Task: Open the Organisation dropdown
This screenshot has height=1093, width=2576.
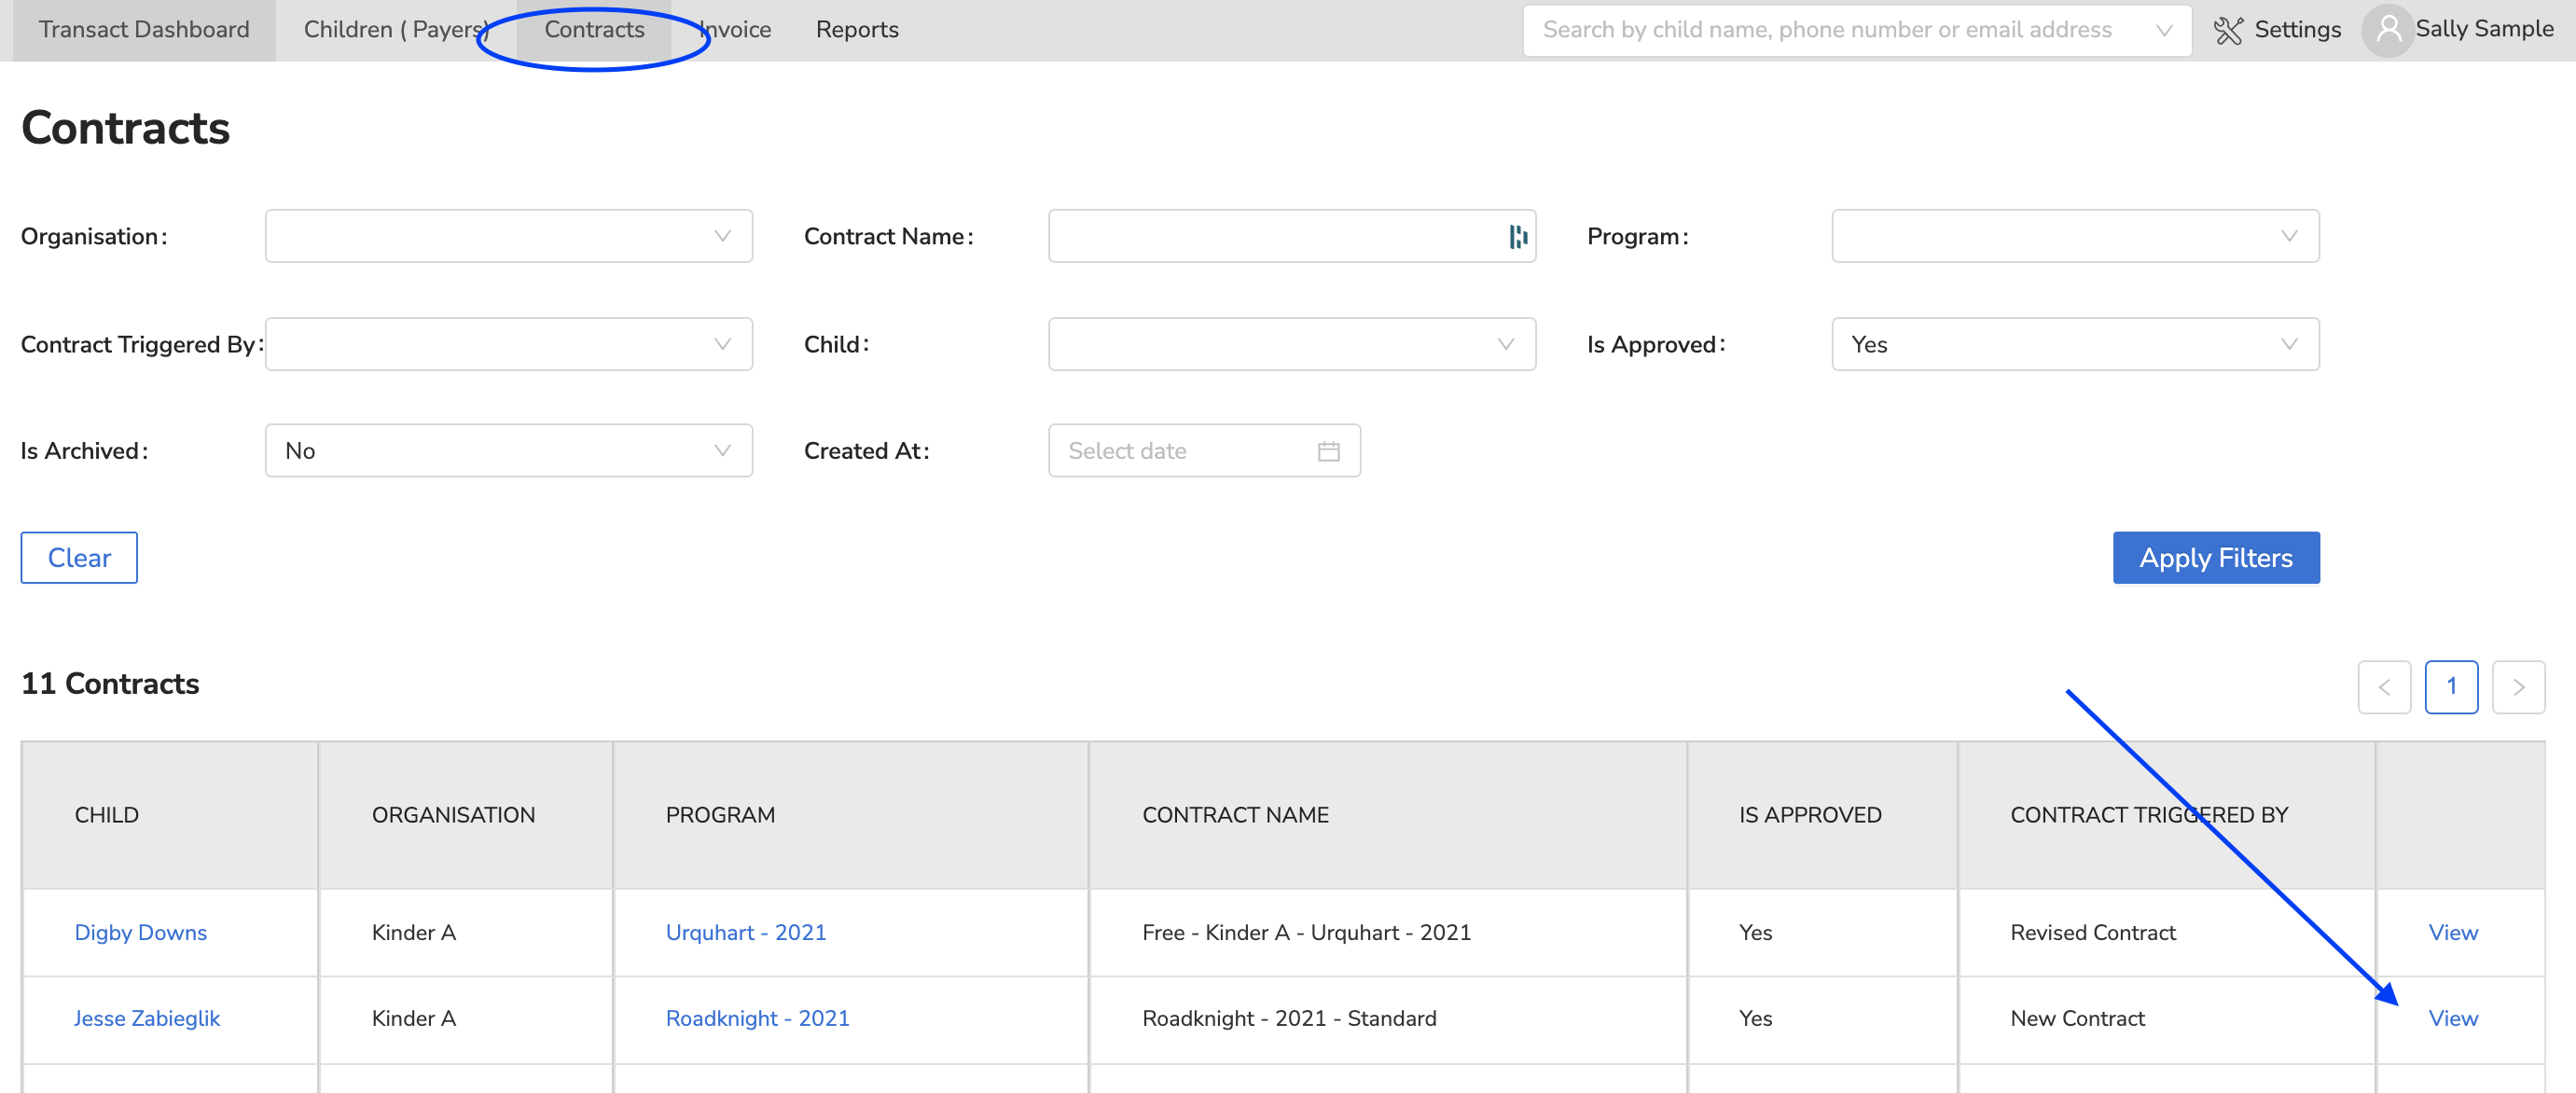Action: [x=508, y=237]
